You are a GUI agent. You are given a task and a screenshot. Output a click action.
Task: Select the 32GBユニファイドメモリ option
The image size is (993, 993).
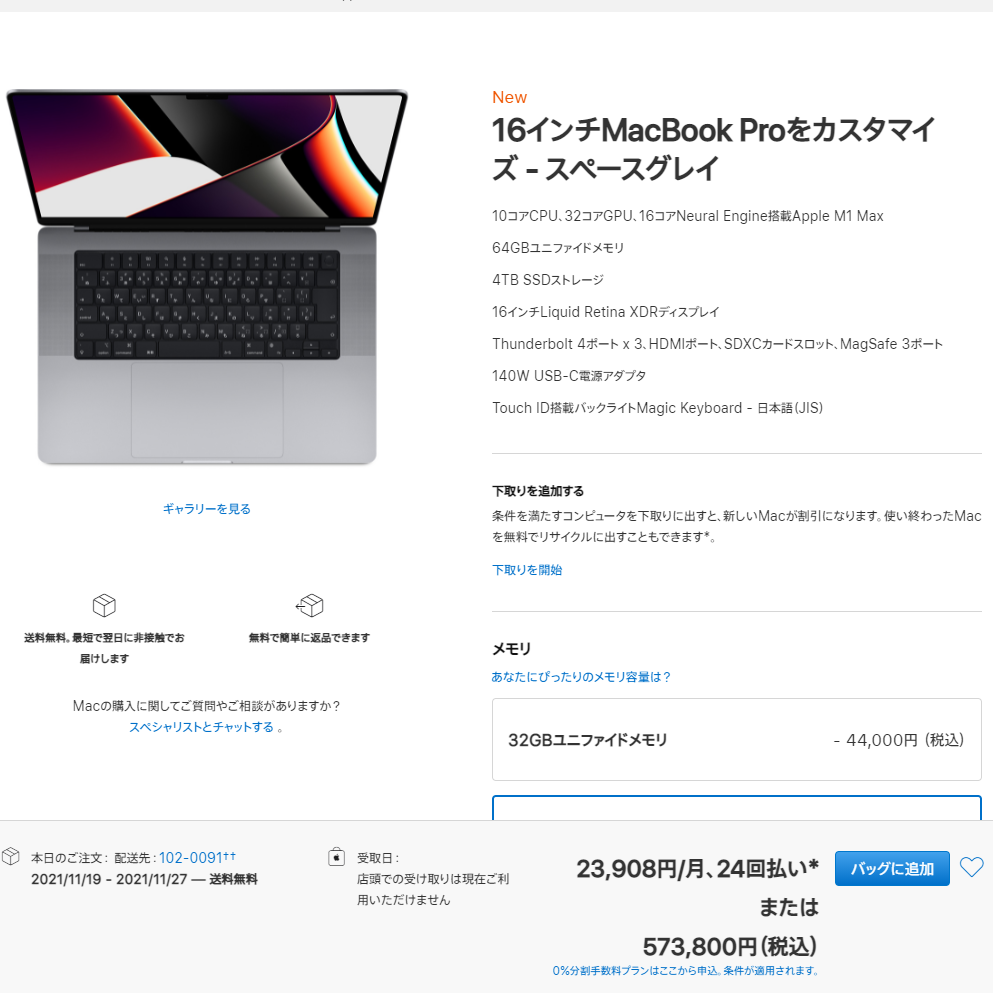(x=737, y=740)
